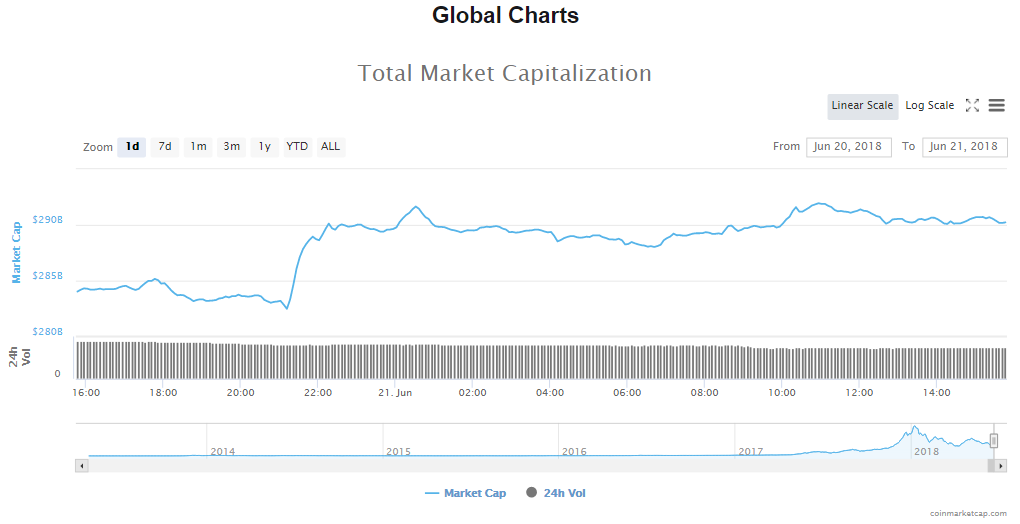This screenshot has width=1020, height=524.
Task: Select Linear Scale option
Action: coord(862,106)
